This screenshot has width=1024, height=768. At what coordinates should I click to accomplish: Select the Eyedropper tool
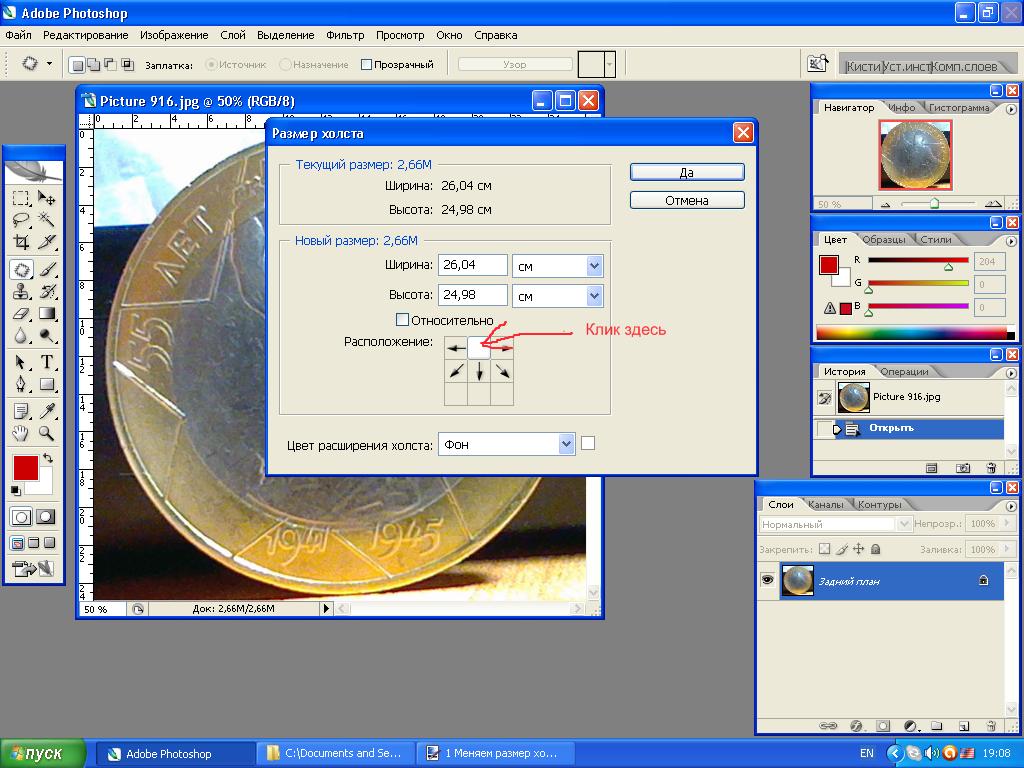(x=46, y=410)
